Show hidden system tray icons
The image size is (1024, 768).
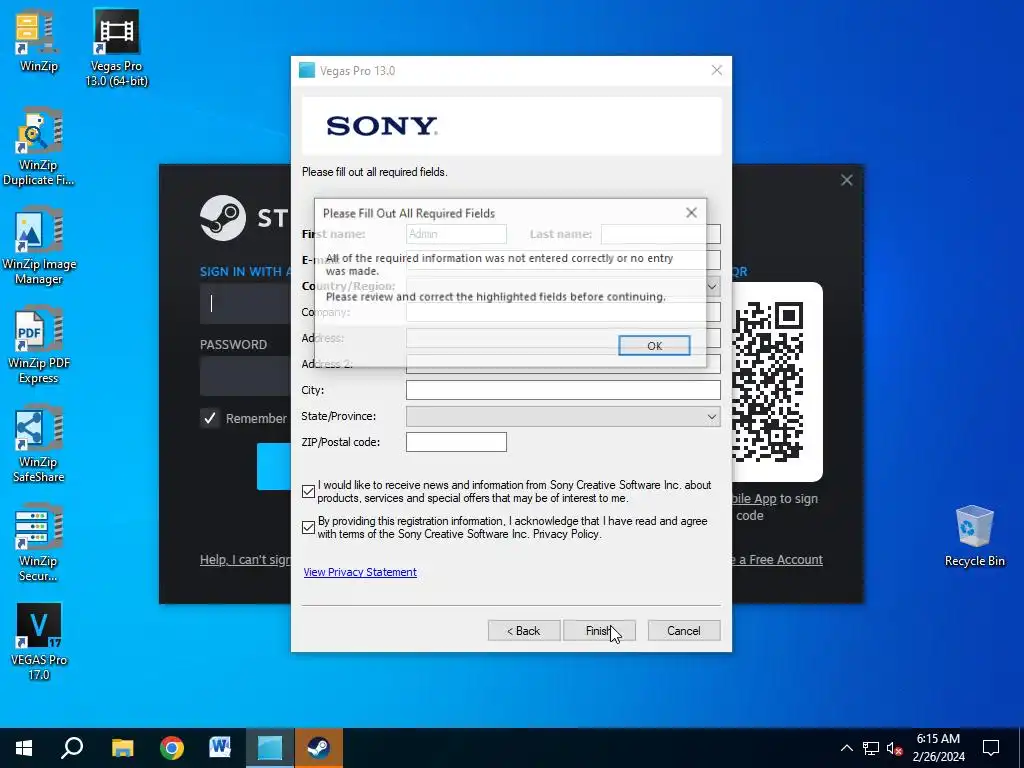click(846, 748)
